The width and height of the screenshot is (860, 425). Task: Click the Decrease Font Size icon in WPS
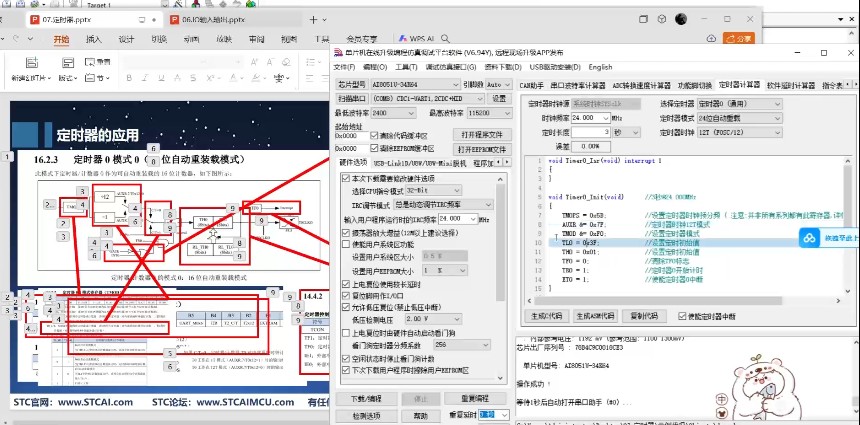coord(269,63)
